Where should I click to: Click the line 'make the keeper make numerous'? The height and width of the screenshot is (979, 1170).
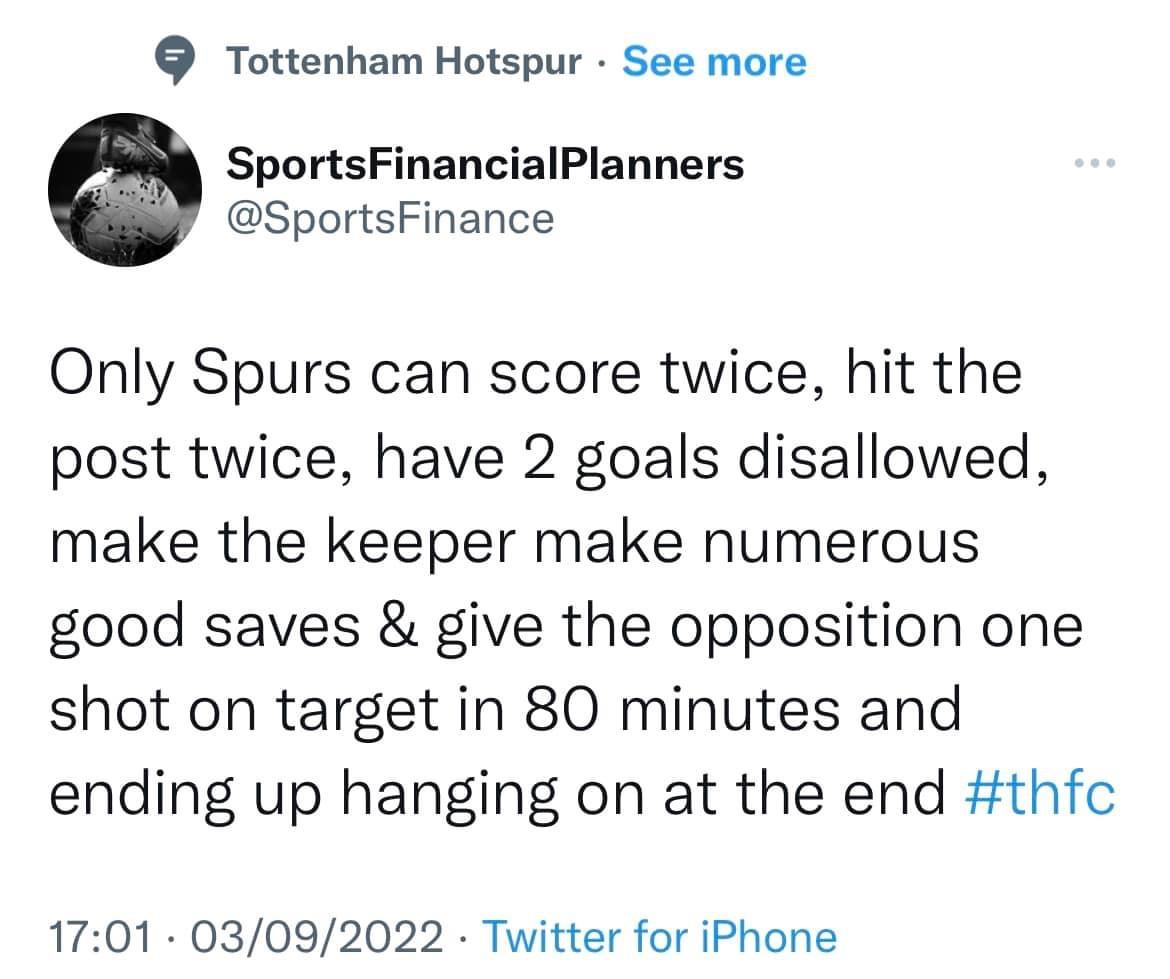click(515, 542)
